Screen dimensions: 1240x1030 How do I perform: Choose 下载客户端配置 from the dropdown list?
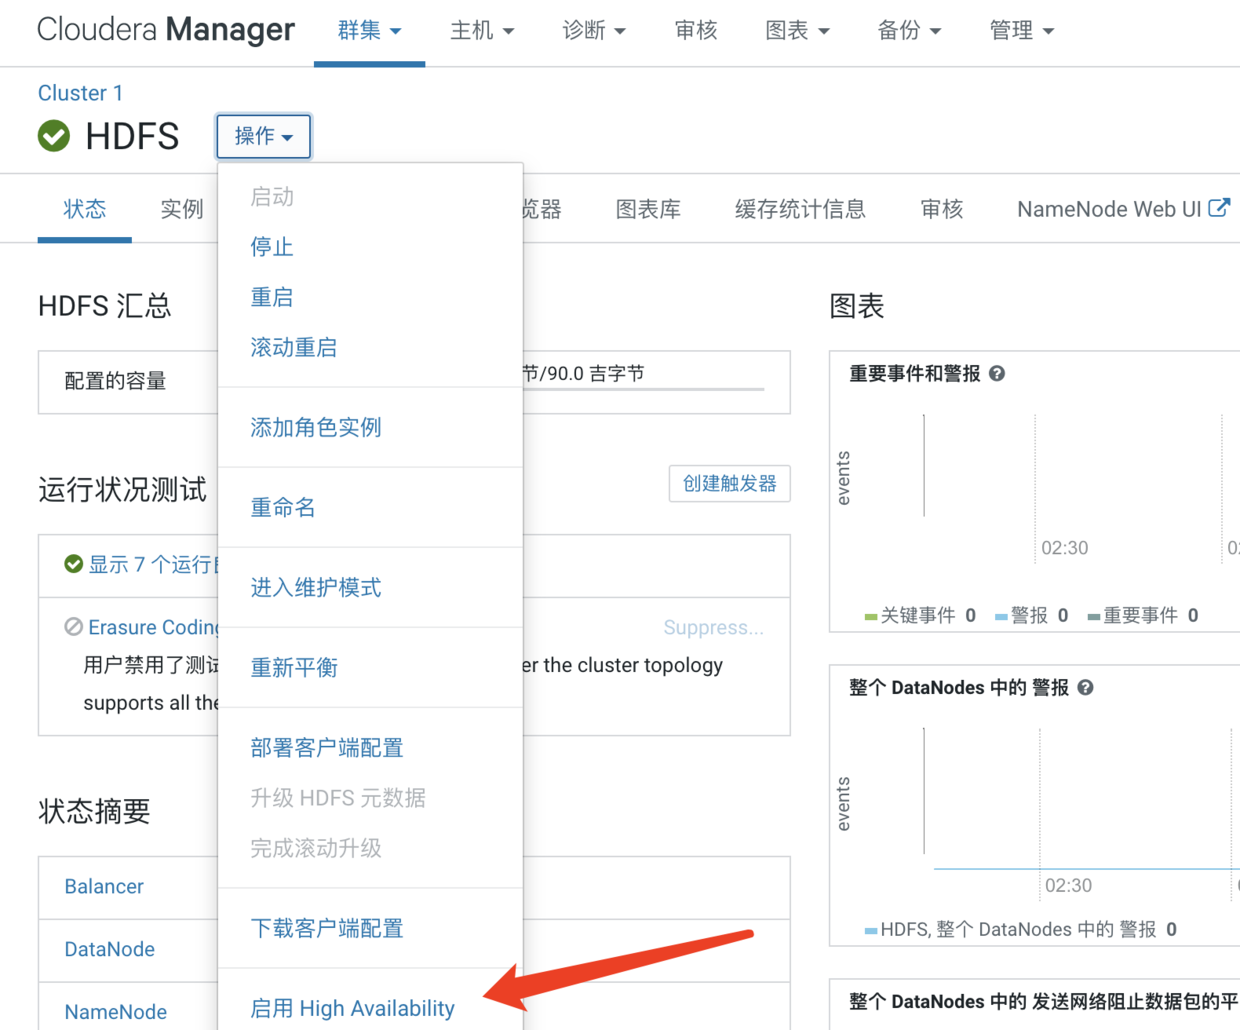tap(326, 928)
